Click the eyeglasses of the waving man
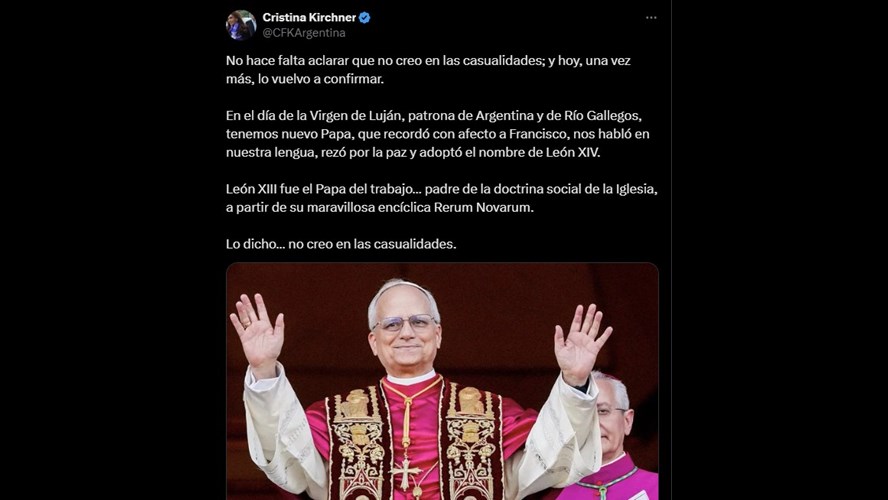The image size is (888, 500). tap(404, 323)
